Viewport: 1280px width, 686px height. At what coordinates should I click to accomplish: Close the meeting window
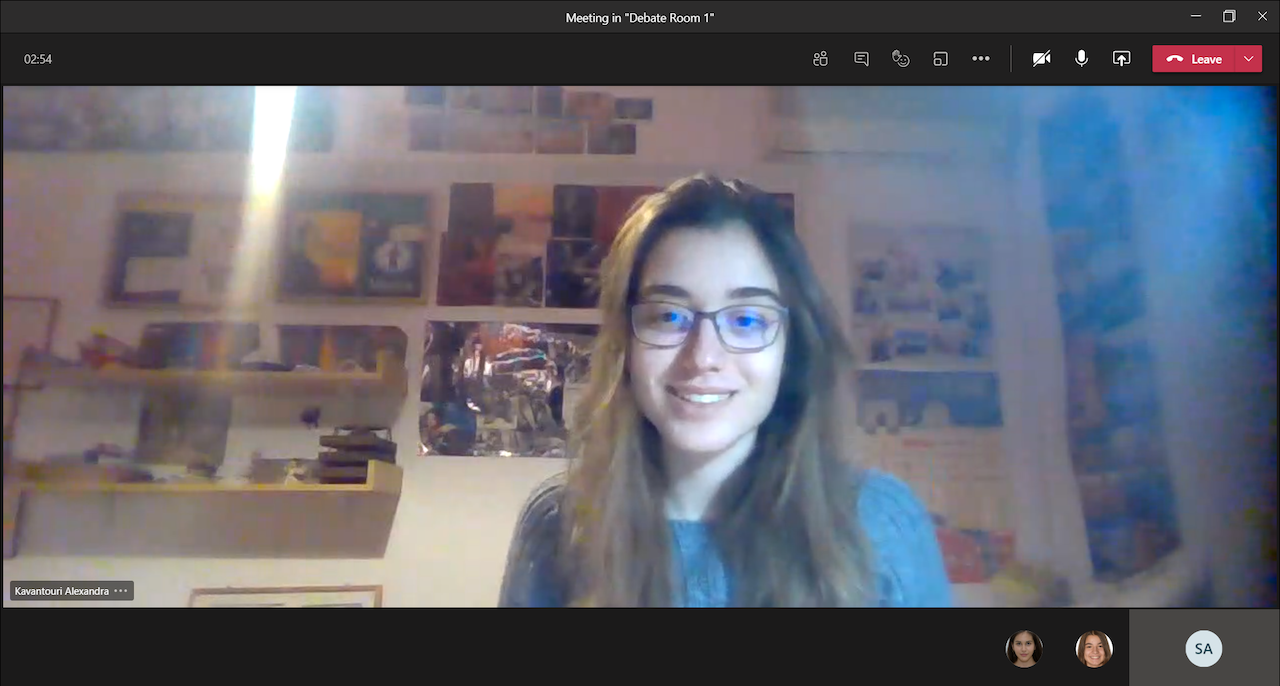pyautogui.click(x=1262, y=16)
